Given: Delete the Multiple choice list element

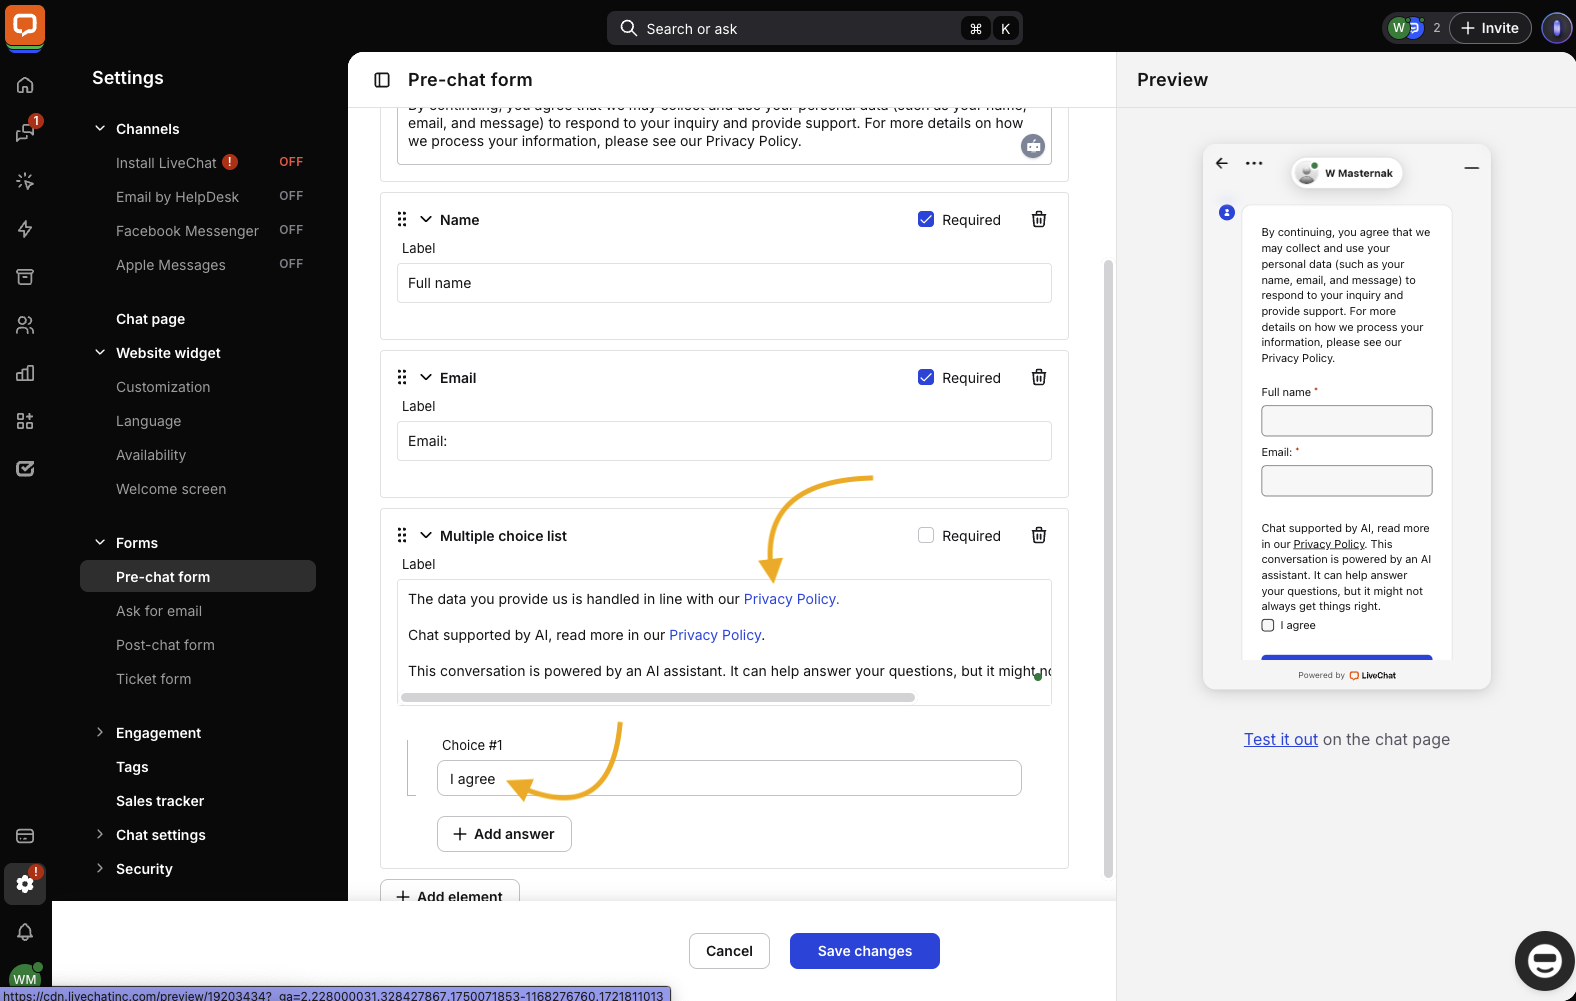Looking at the screenshot, I should click(1039, 535).
